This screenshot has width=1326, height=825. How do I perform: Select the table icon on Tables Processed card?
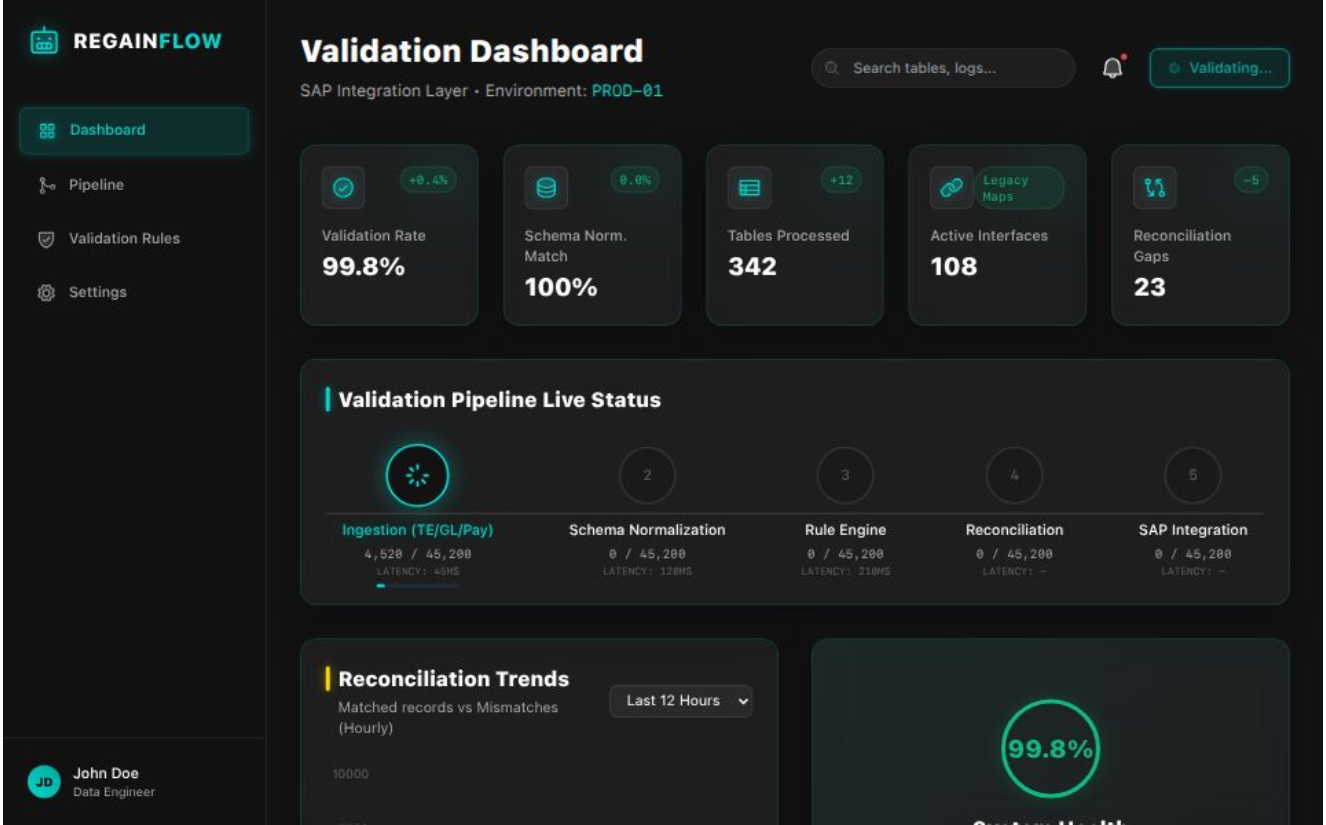[749, 187]
